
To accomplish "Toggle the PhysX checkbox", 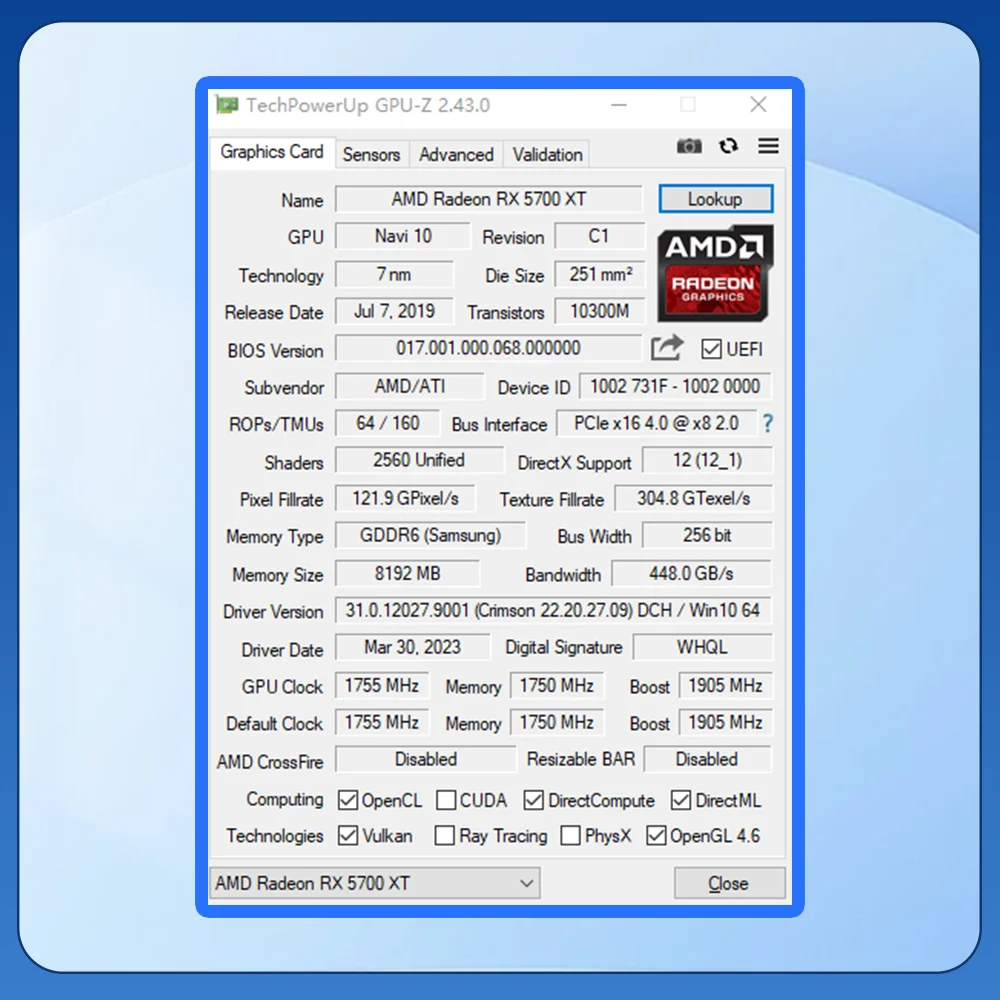I will (570, 835).
